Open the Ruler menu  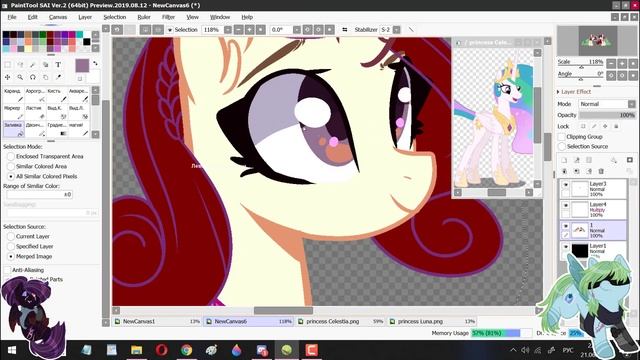tap(144, 17)
